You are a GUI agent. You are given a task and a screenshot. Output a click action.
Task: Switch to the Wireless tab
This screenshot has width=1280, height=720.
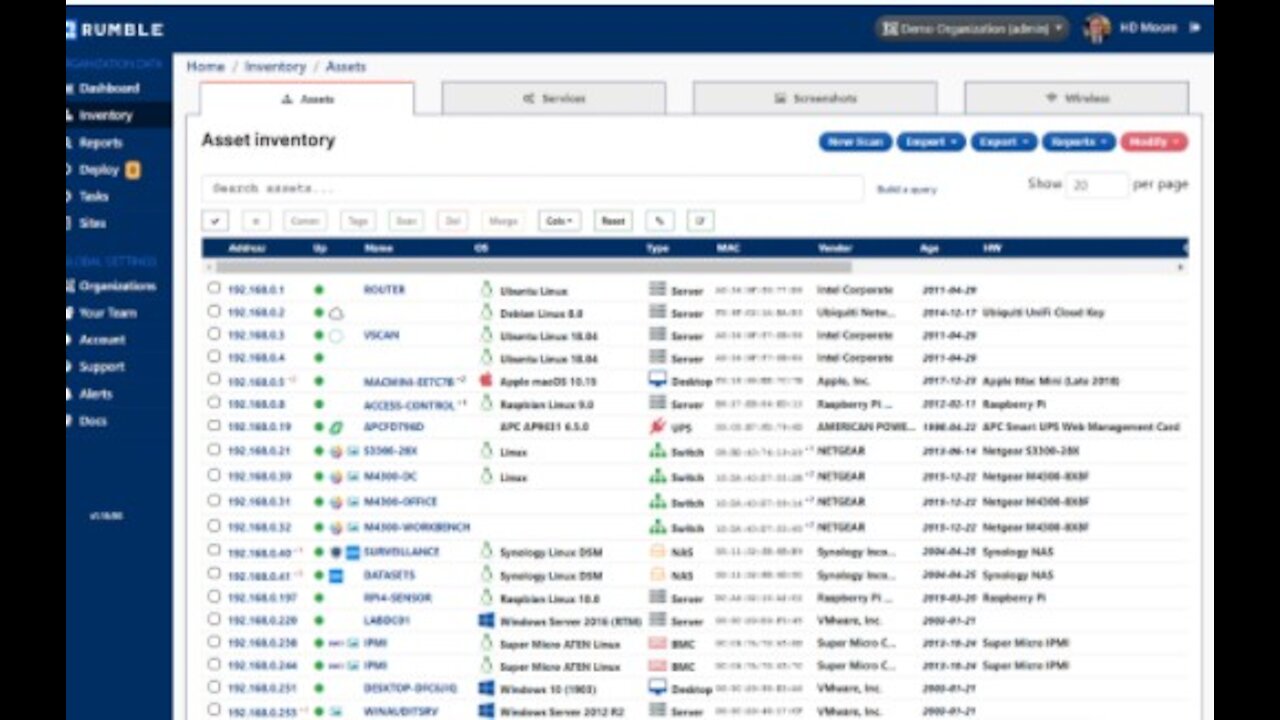[1077, 99]
